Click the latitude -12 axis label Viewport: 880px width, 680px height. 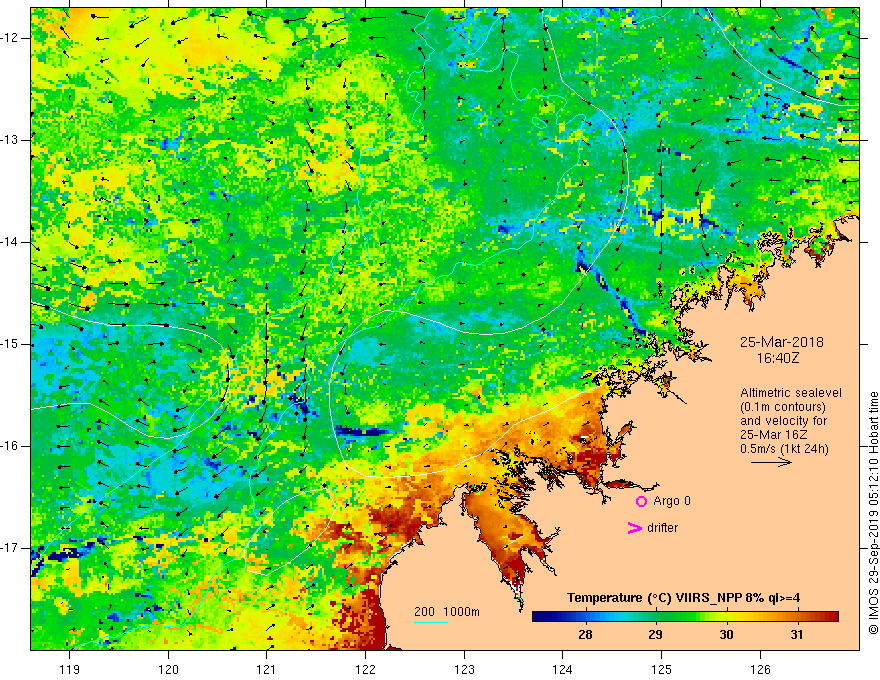10,38
